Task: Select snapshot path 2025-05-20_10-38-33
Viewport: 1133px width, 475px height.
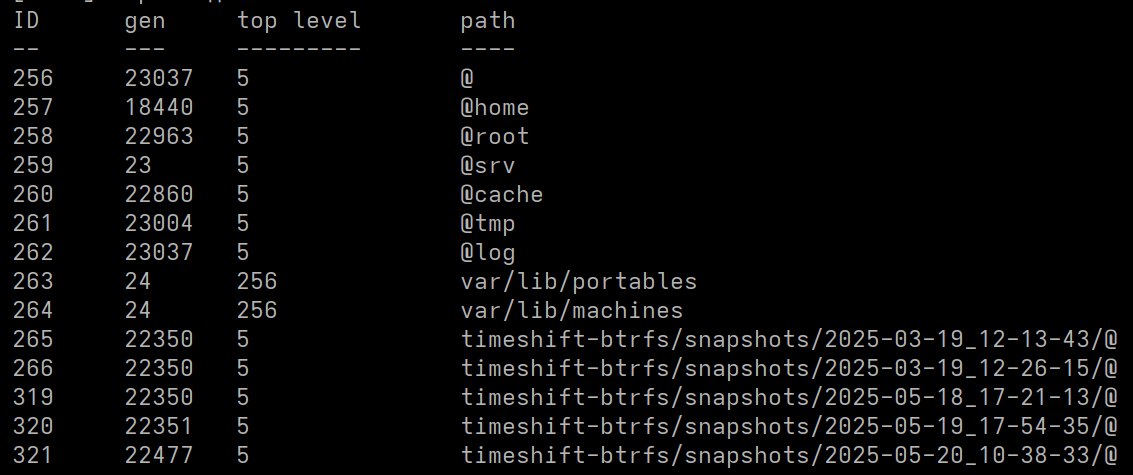Action: click(x=789, y=455)
